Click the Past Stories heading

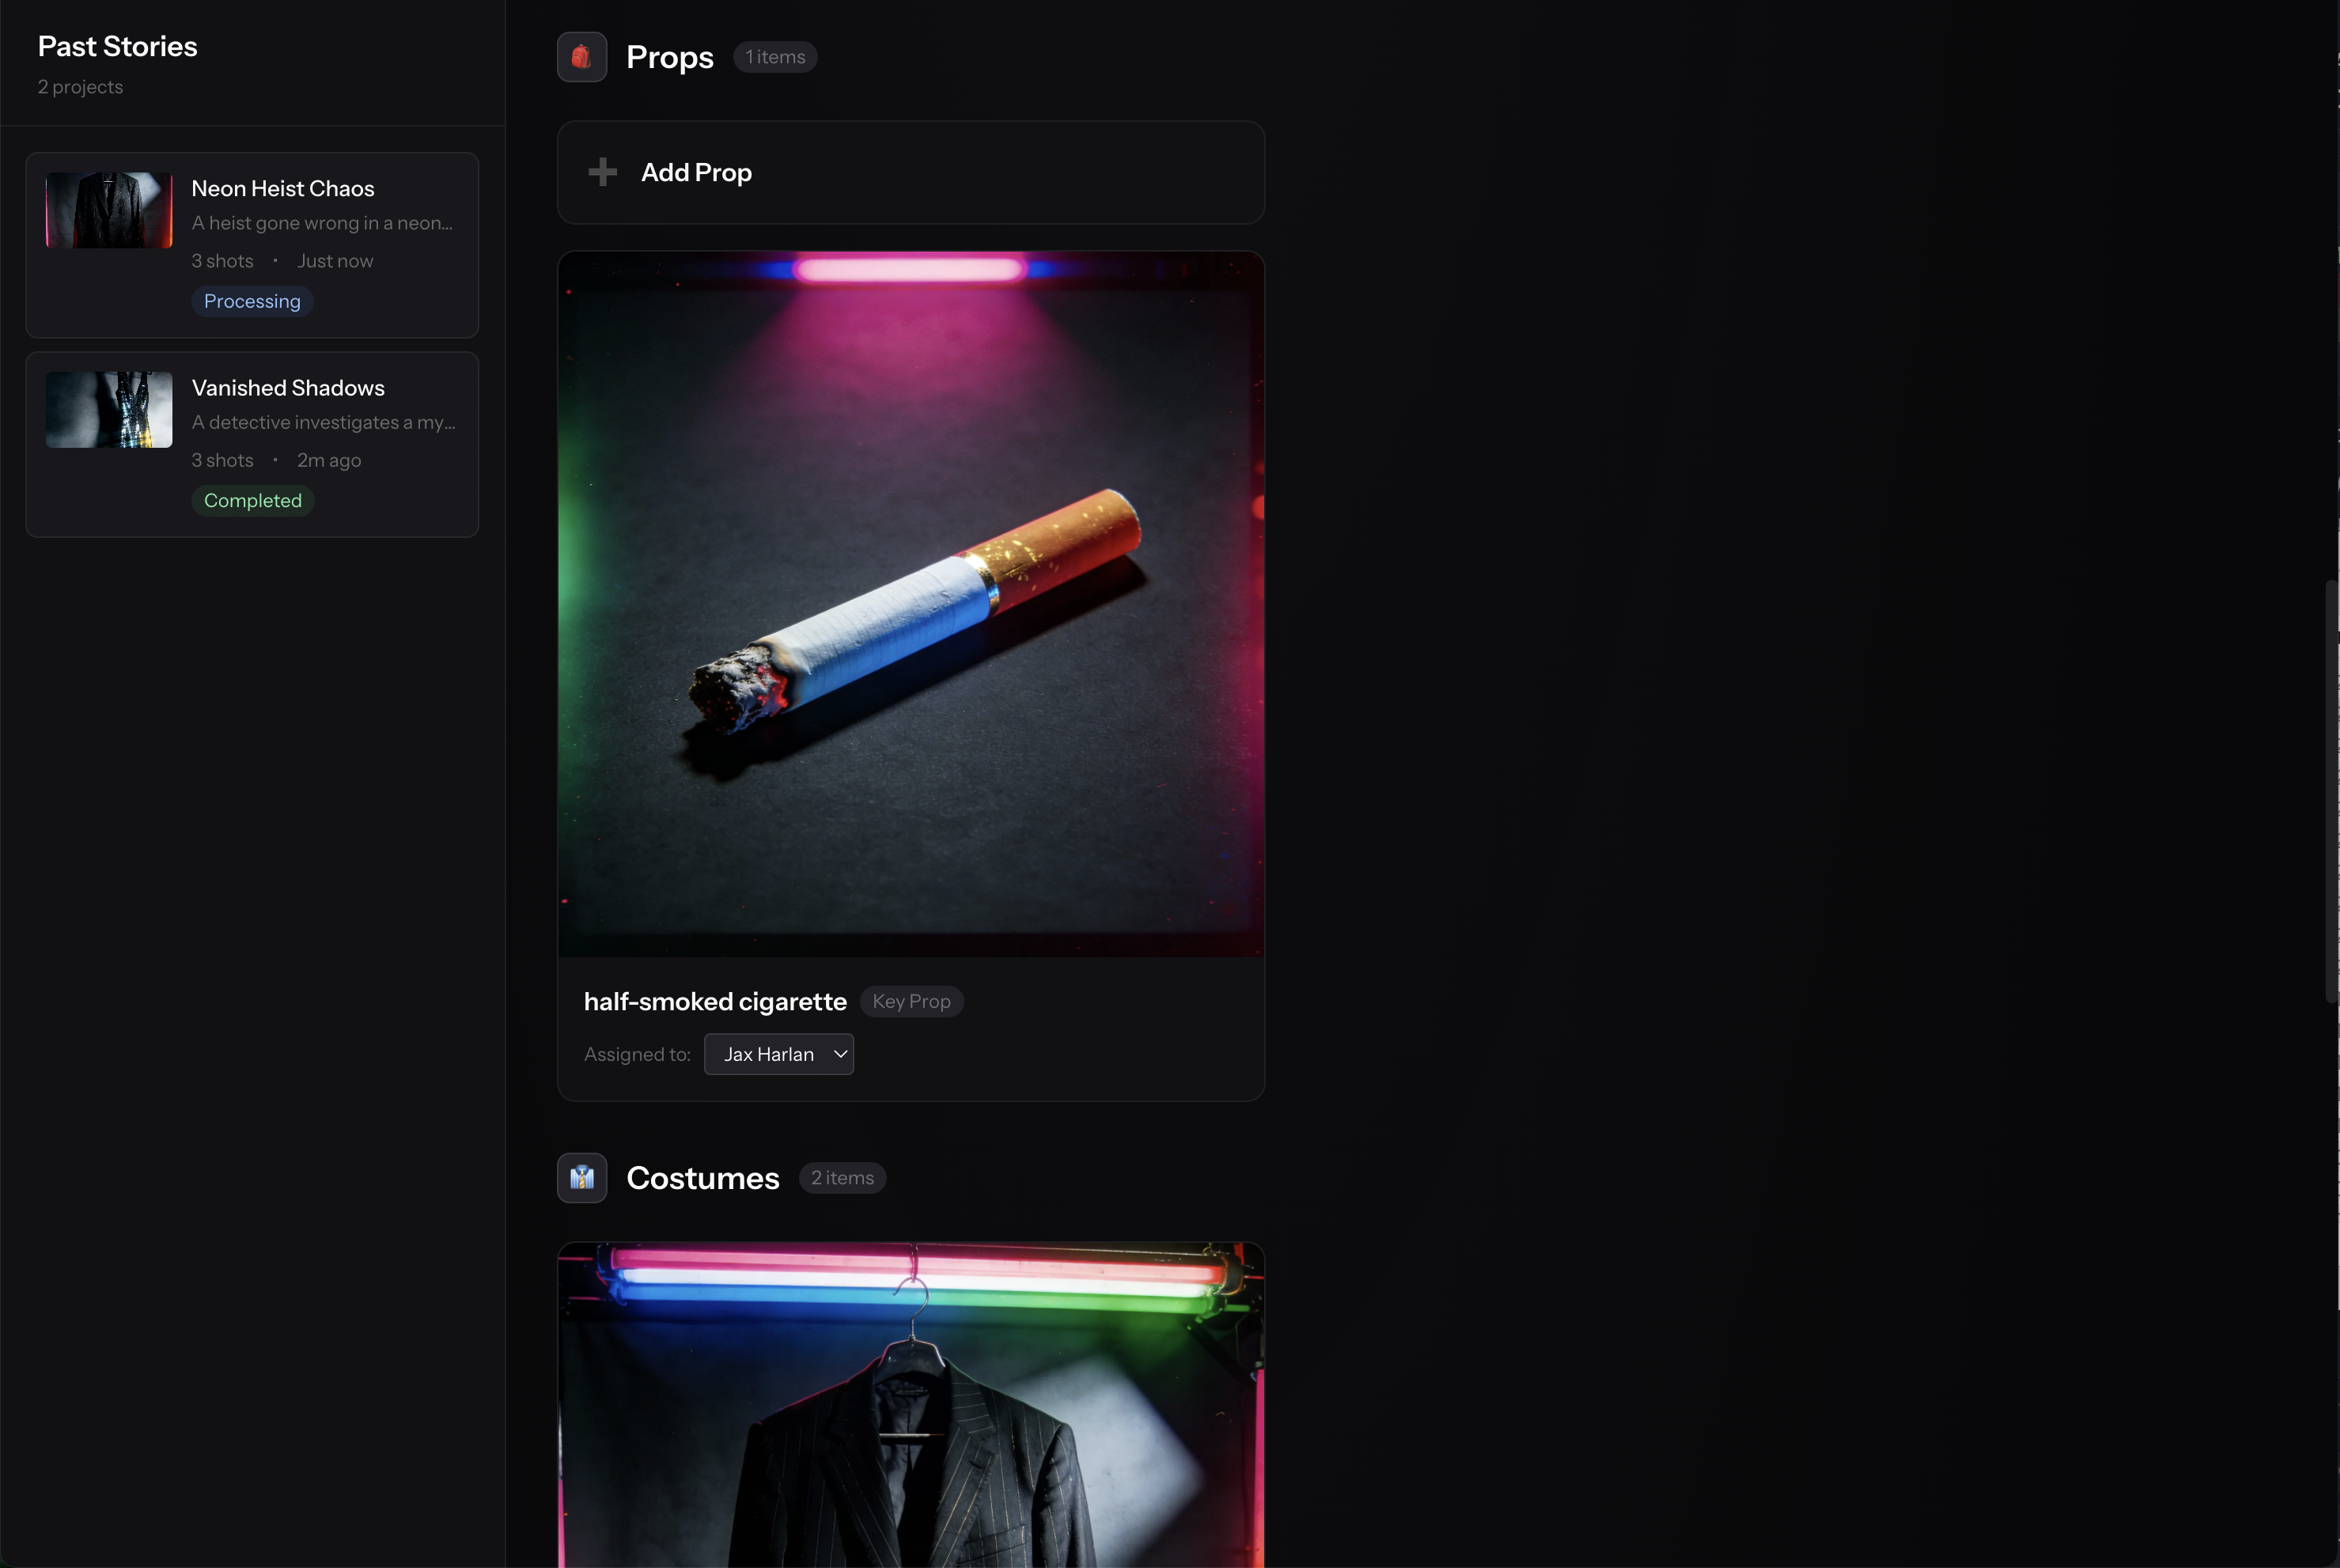coord(117,46)
